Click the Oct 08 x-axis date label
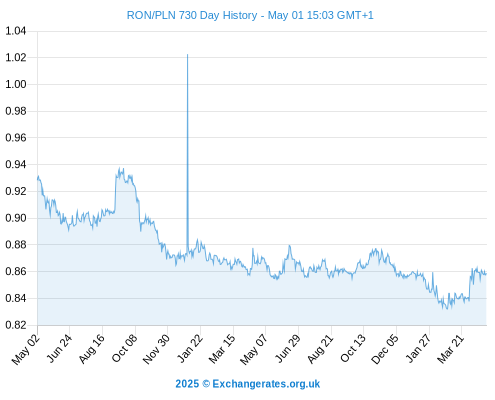 pos(124,348)
